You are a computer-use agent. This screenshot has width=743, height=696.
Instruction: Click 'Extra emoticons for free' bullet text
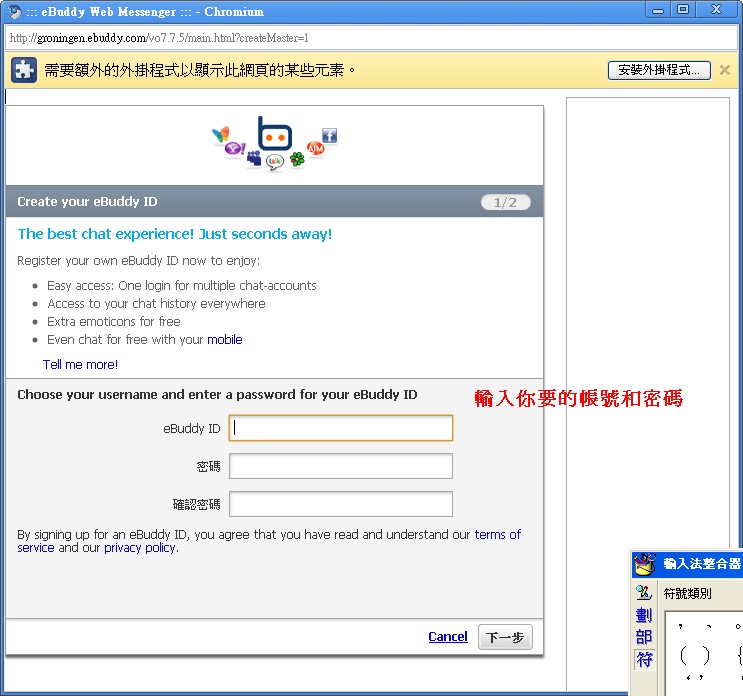pos(114,322)
